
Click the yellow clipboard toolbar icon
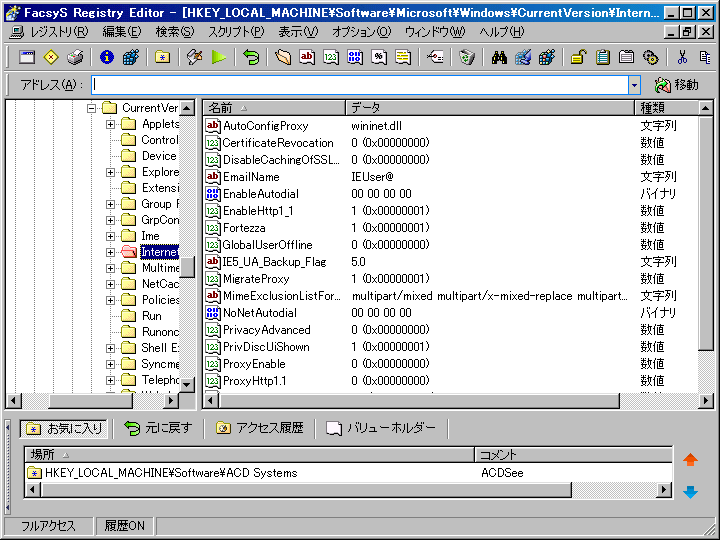[602, 57]
